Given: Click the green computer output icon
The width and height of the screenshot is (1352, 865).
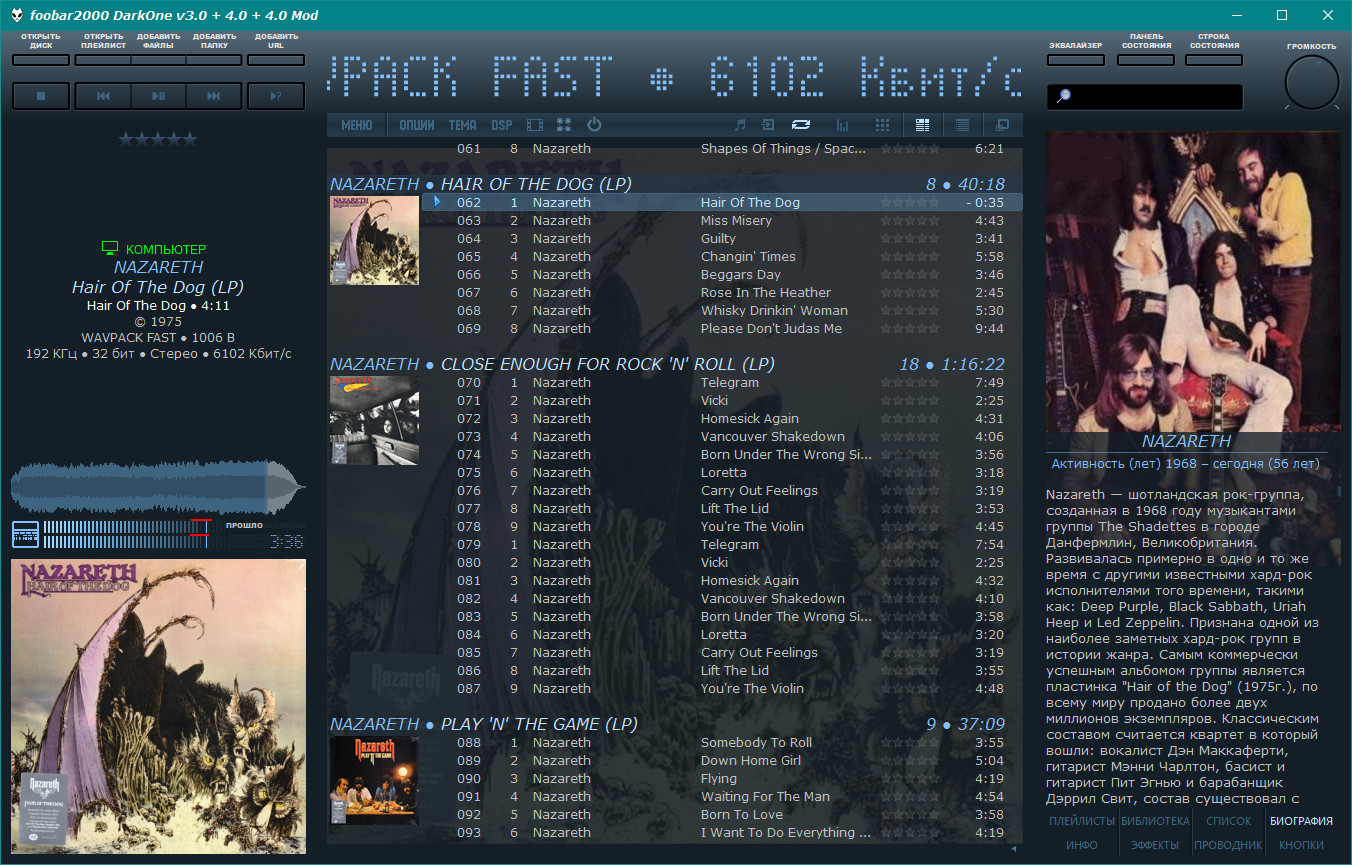Looking at the screenshot, I should [x=110, y=248].
